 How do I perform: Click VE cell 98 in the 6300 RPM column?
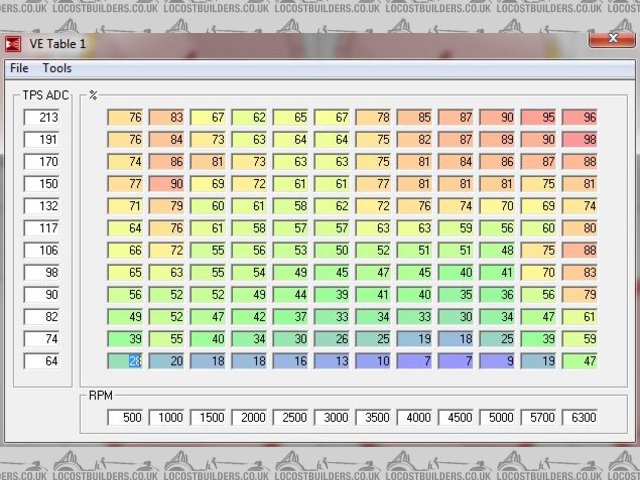pyautogui.click(x=579, y=140)
